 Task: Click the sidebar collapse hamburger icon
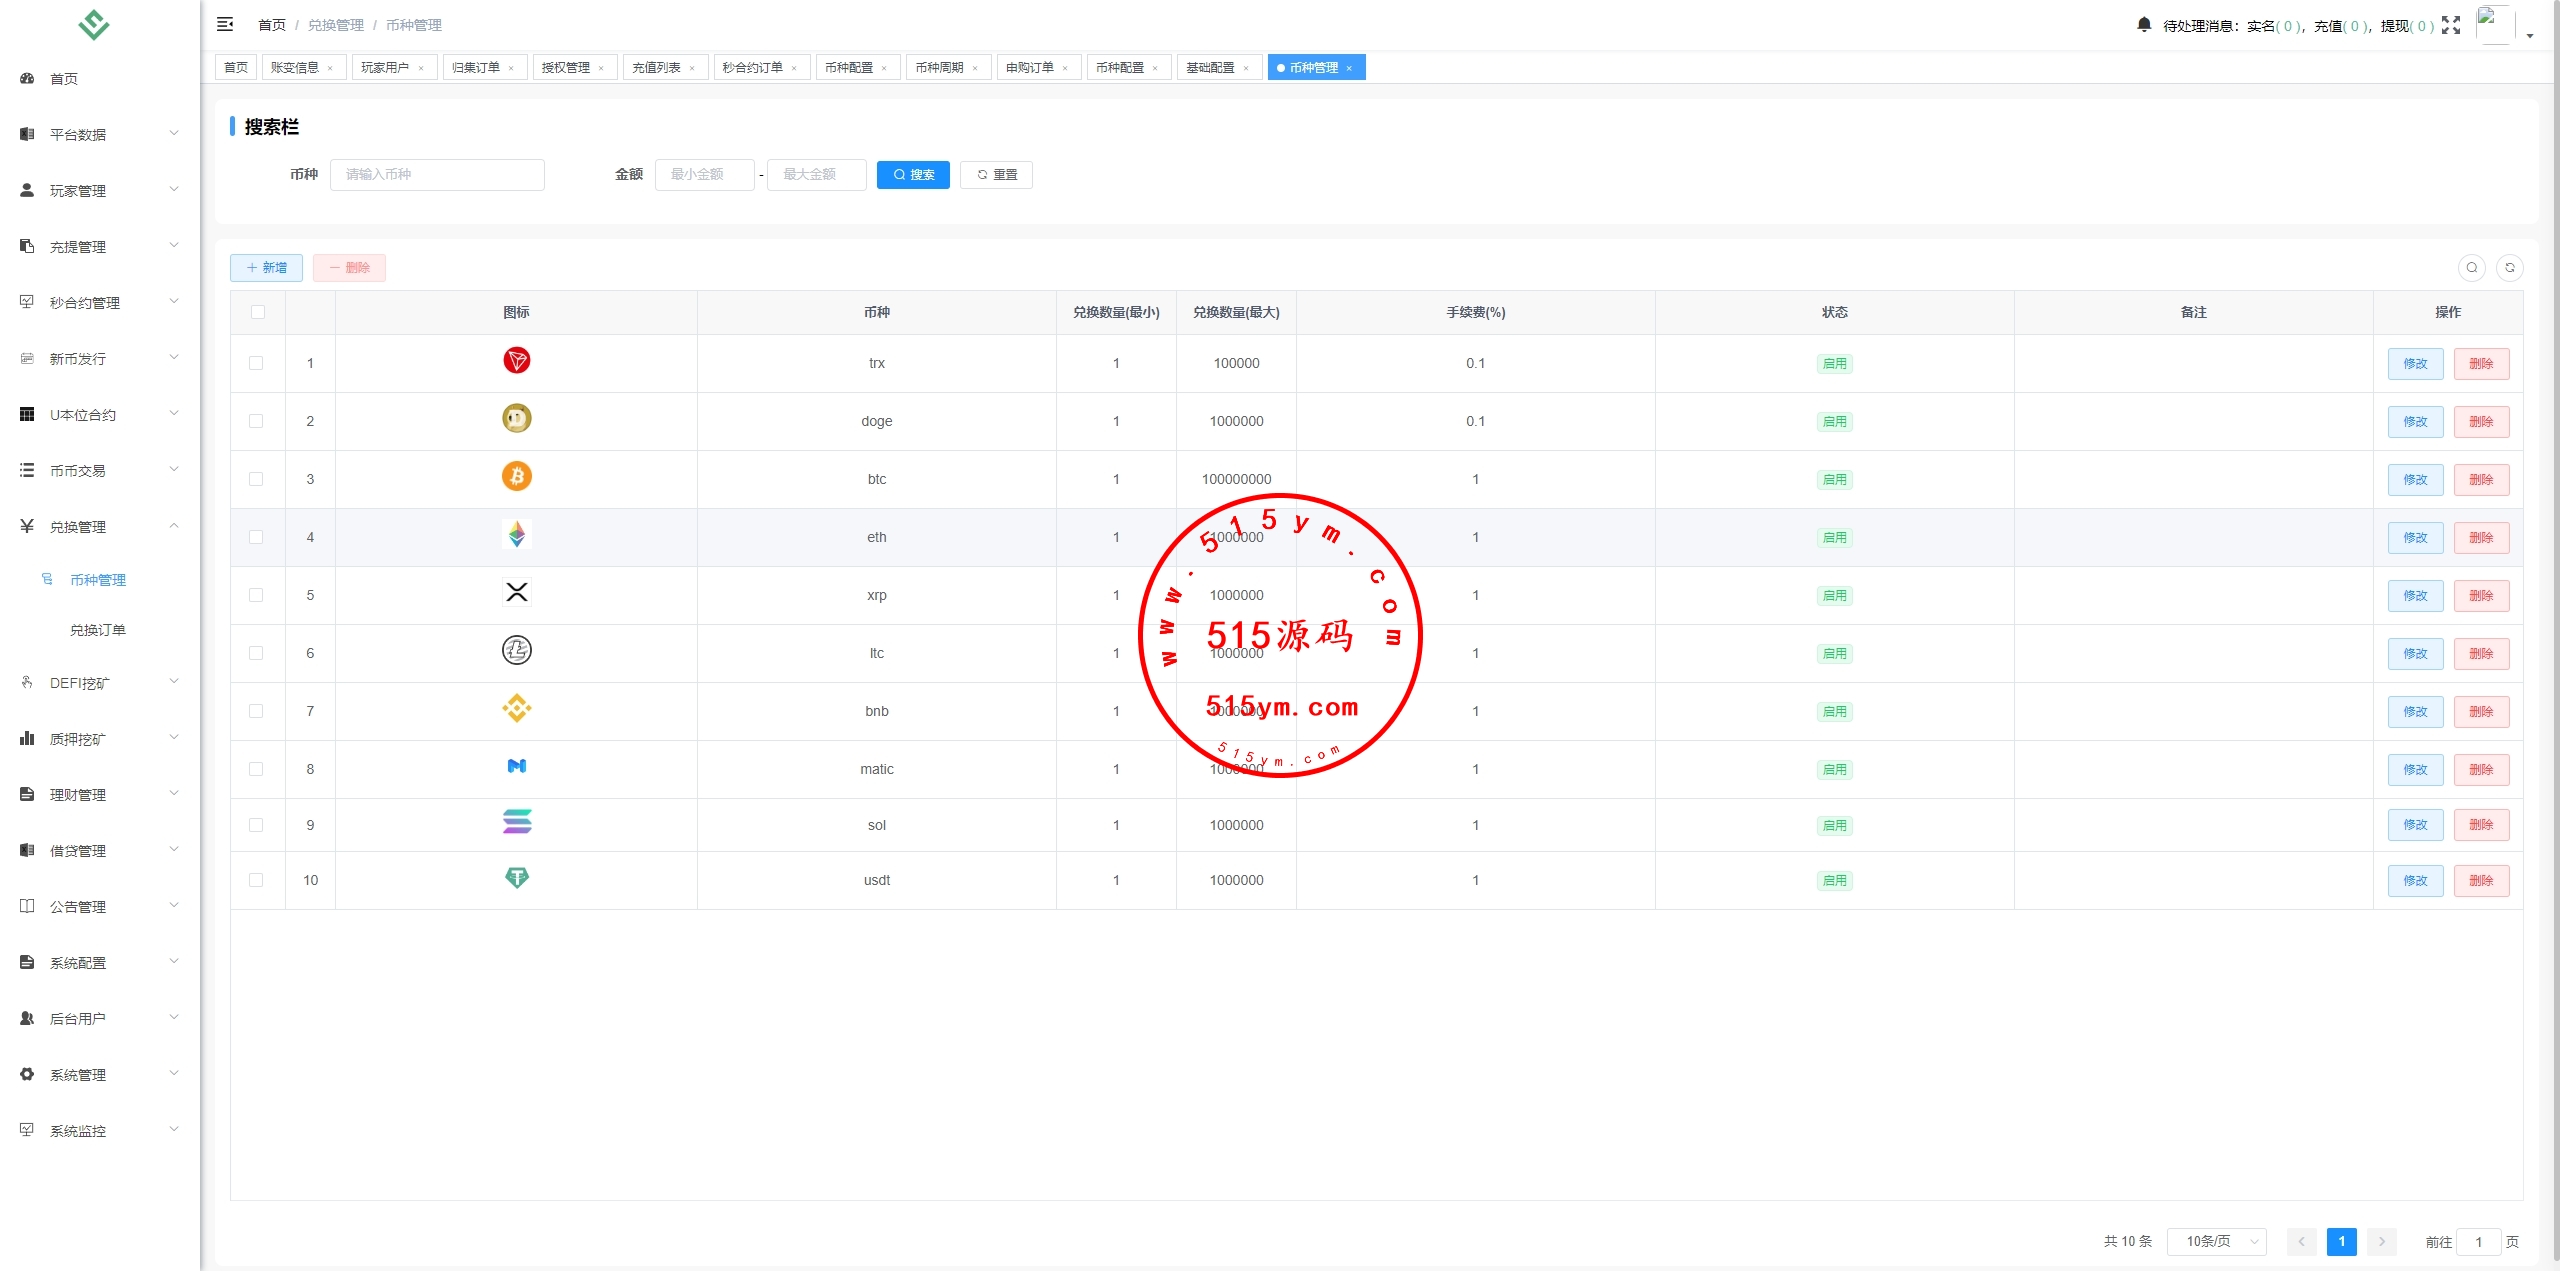point(225,24)
